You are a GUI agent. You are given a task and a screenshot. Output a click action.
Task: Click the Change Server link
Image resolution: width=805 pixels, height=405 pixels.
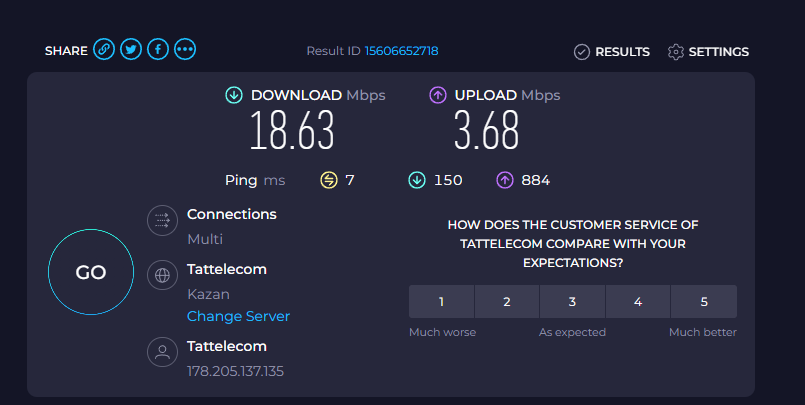[238, 316]
